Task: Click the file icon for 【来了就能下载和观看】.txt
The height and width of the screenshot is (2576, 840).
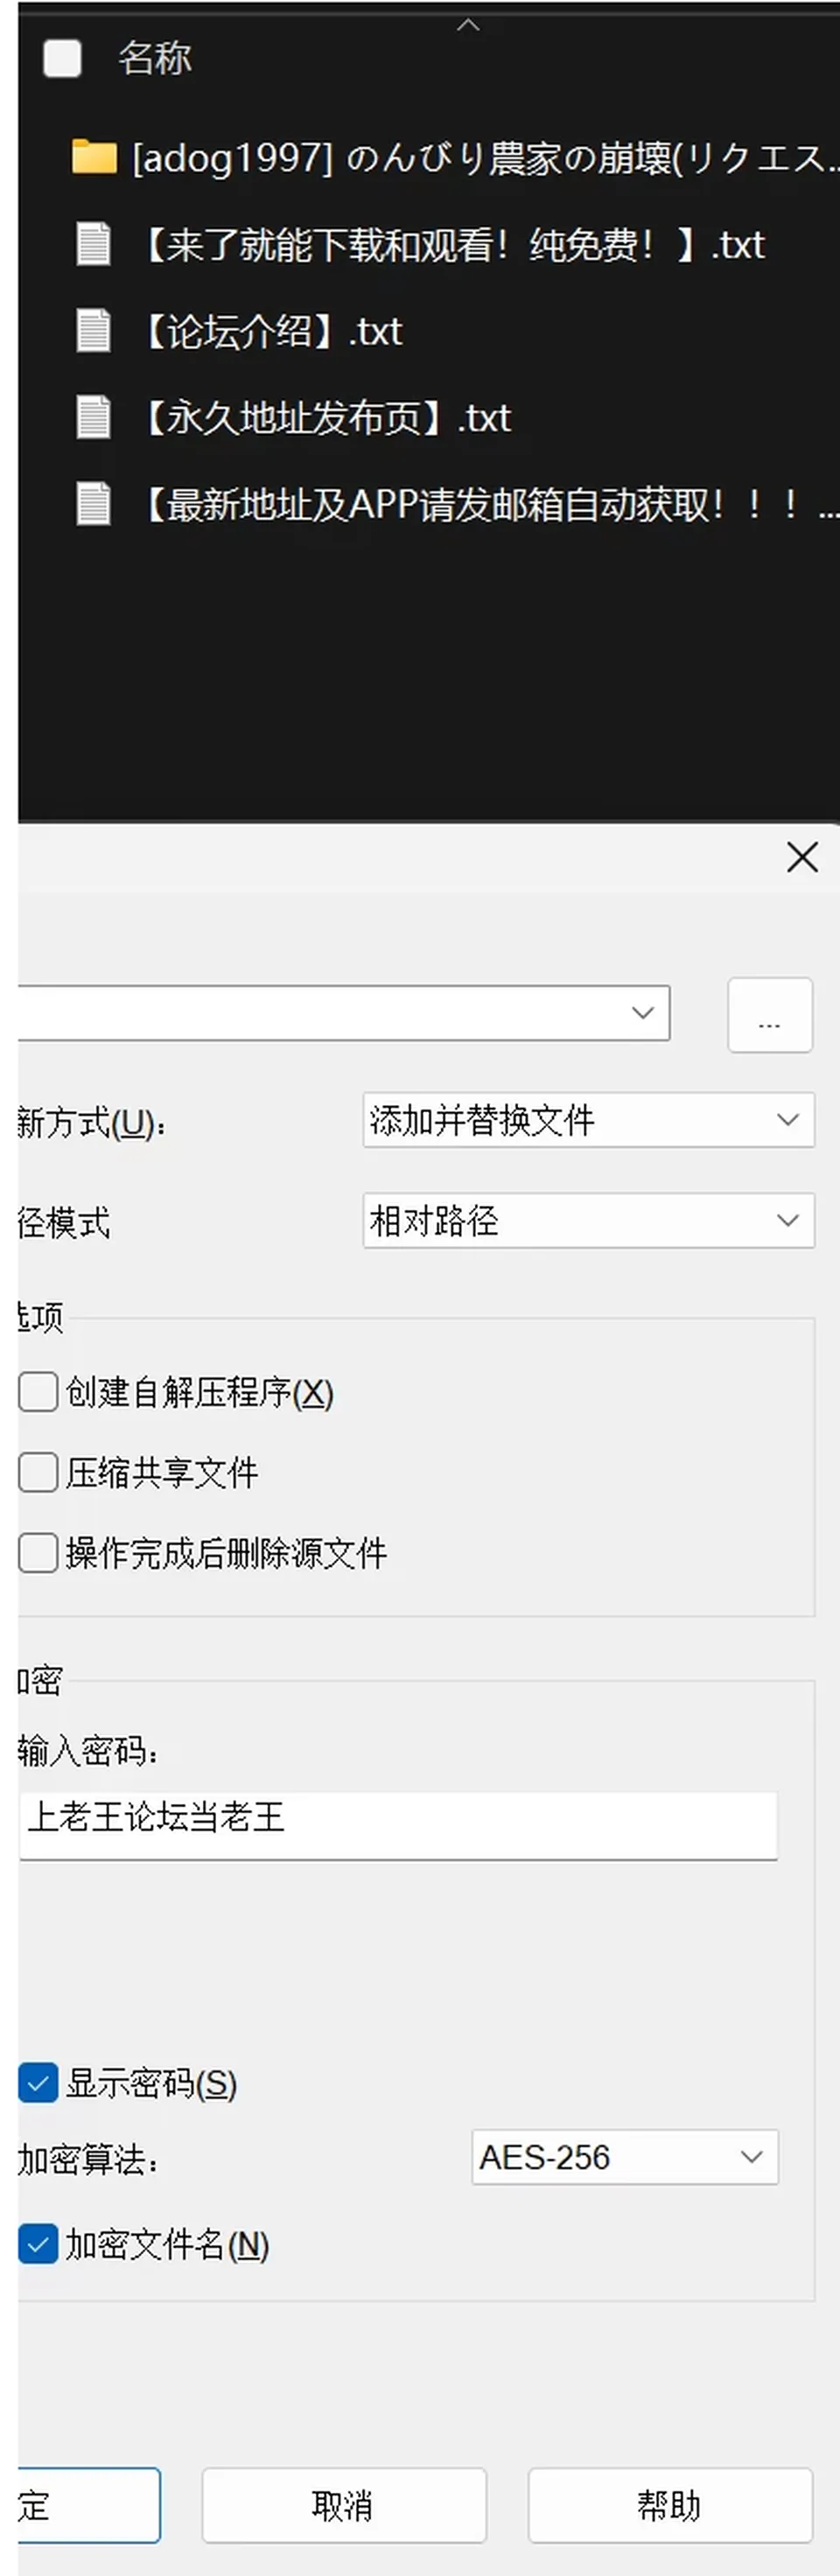Action: 93,244
